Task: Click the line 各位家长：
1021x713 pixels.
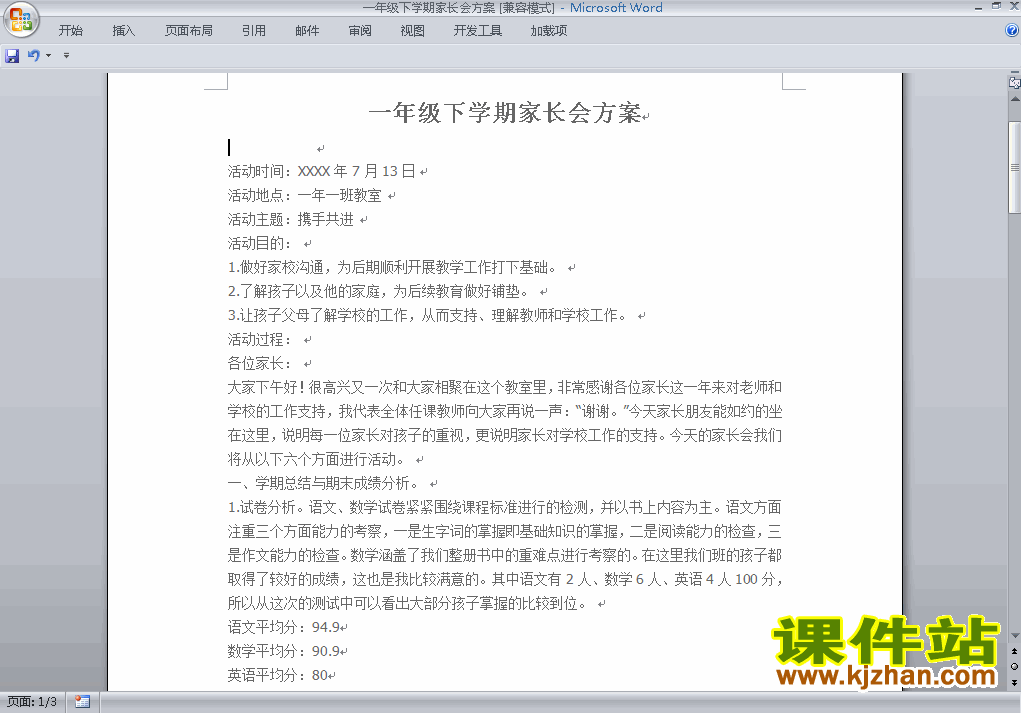Action: click(x=259, y=364)
